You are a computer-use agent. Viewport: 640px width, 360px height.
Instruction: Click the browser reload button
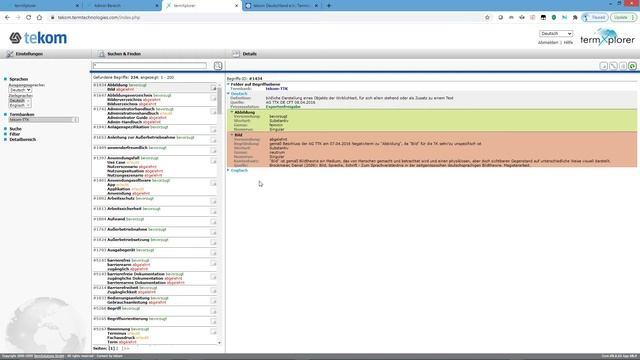[29, 18]
